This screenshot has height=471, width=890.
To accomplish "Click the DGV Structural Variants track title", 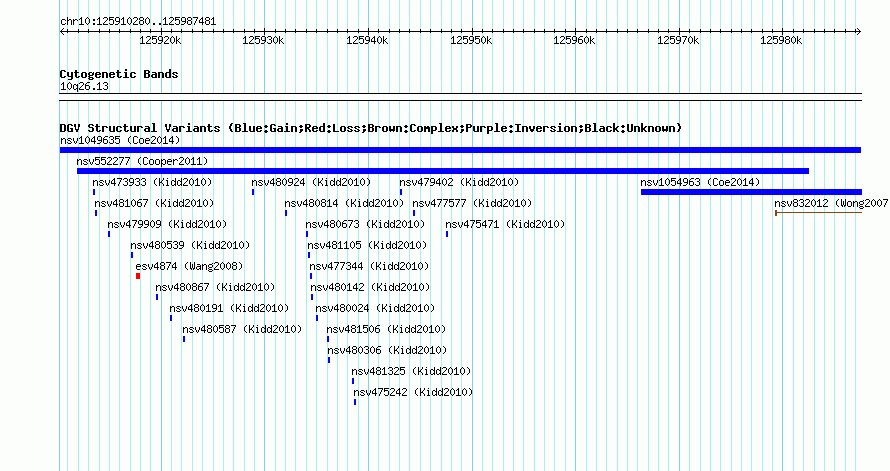I will pos(371,128).
